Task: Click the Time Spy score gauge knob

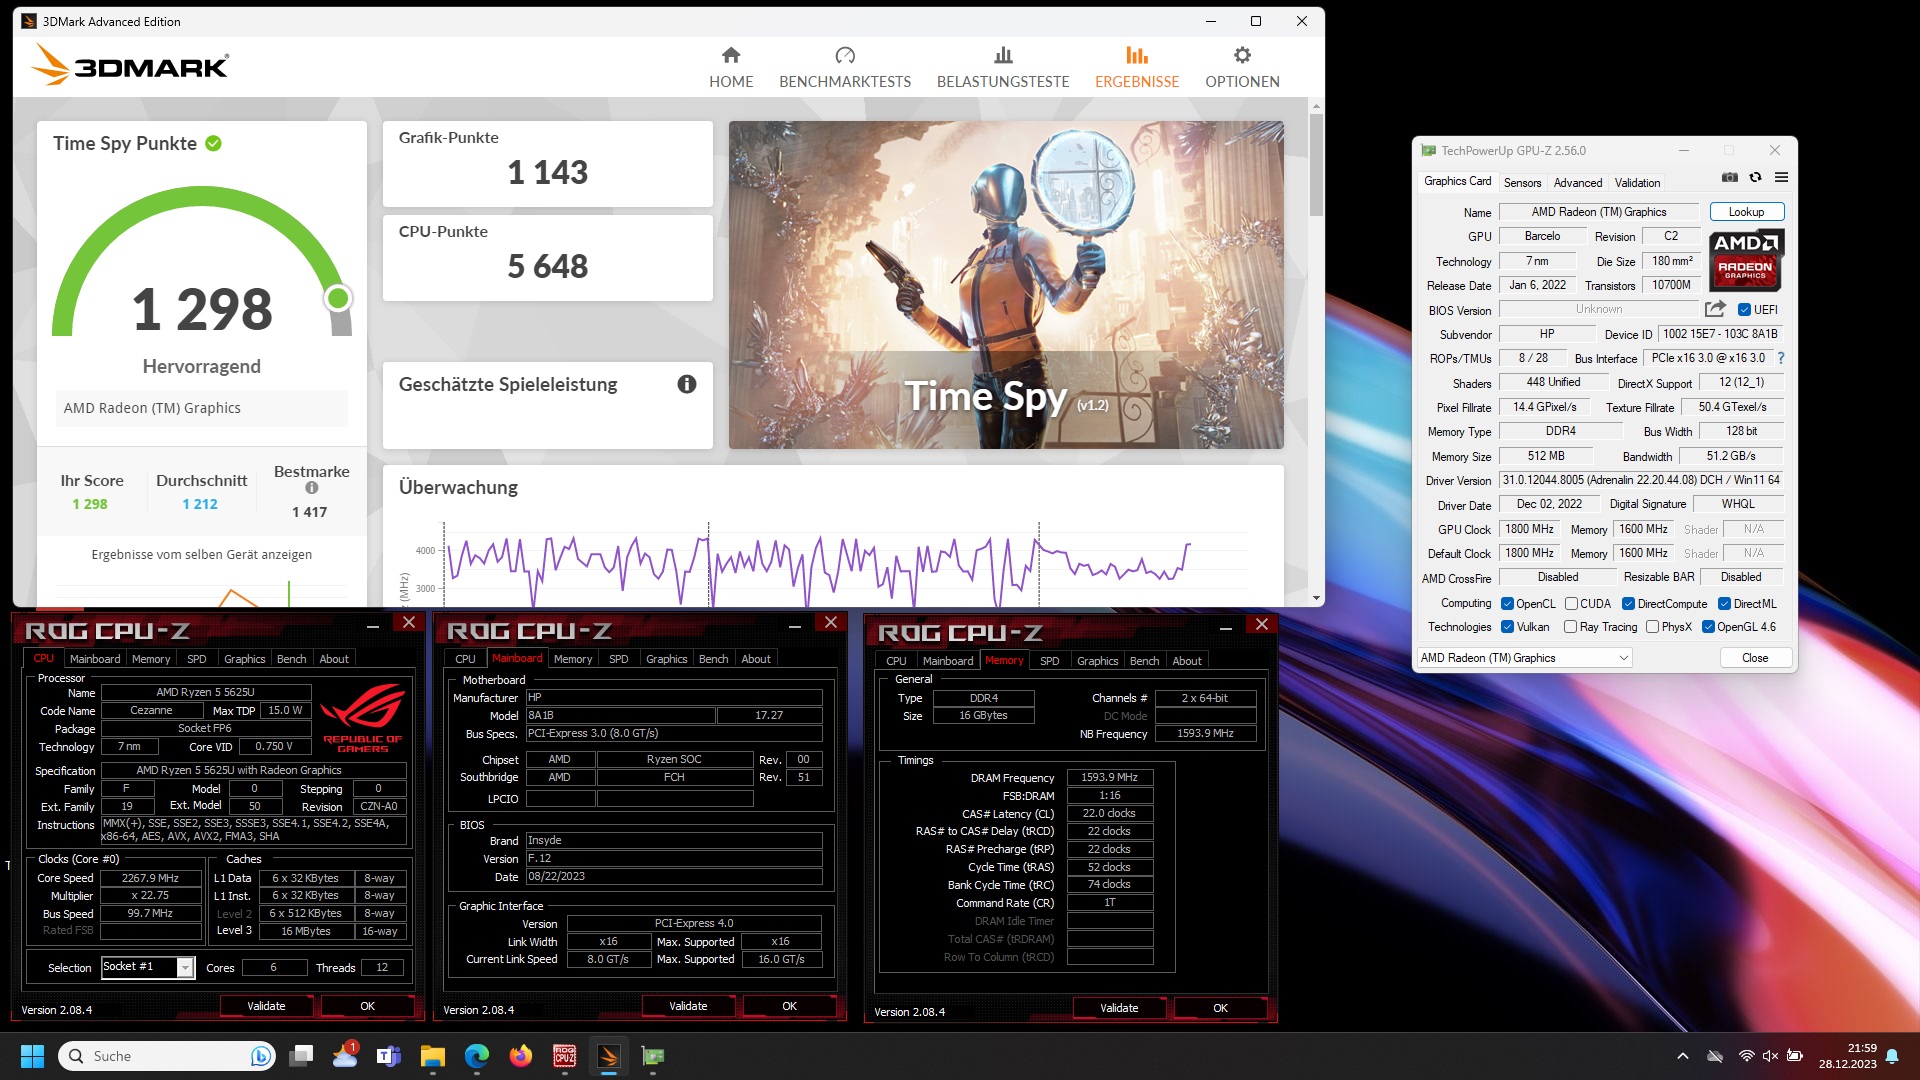Action: coord(338,298)
